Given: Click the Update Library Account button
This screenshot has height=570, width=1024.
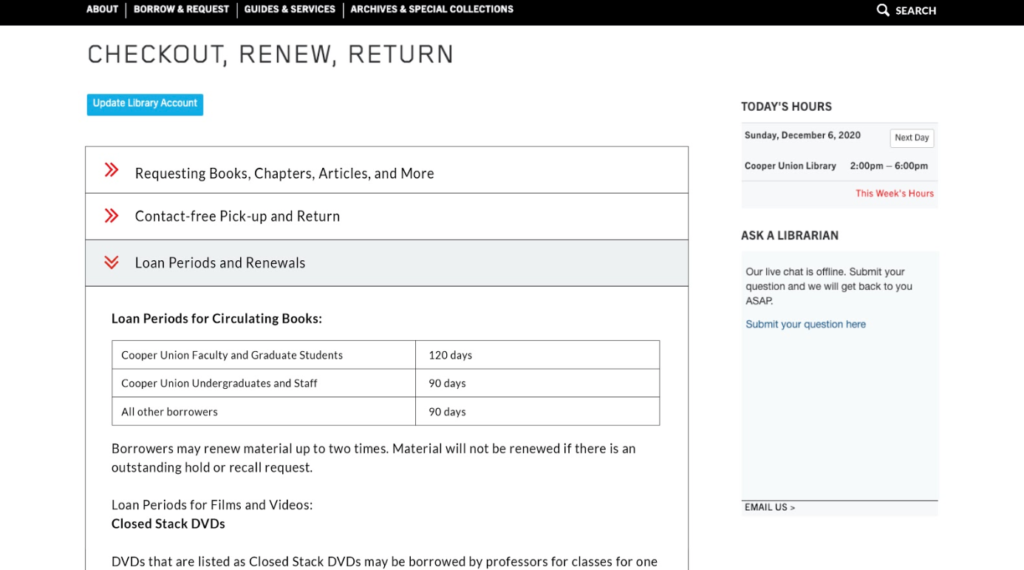Looking at the screenshot, I should pyautogui.click(x=145, y=104).
